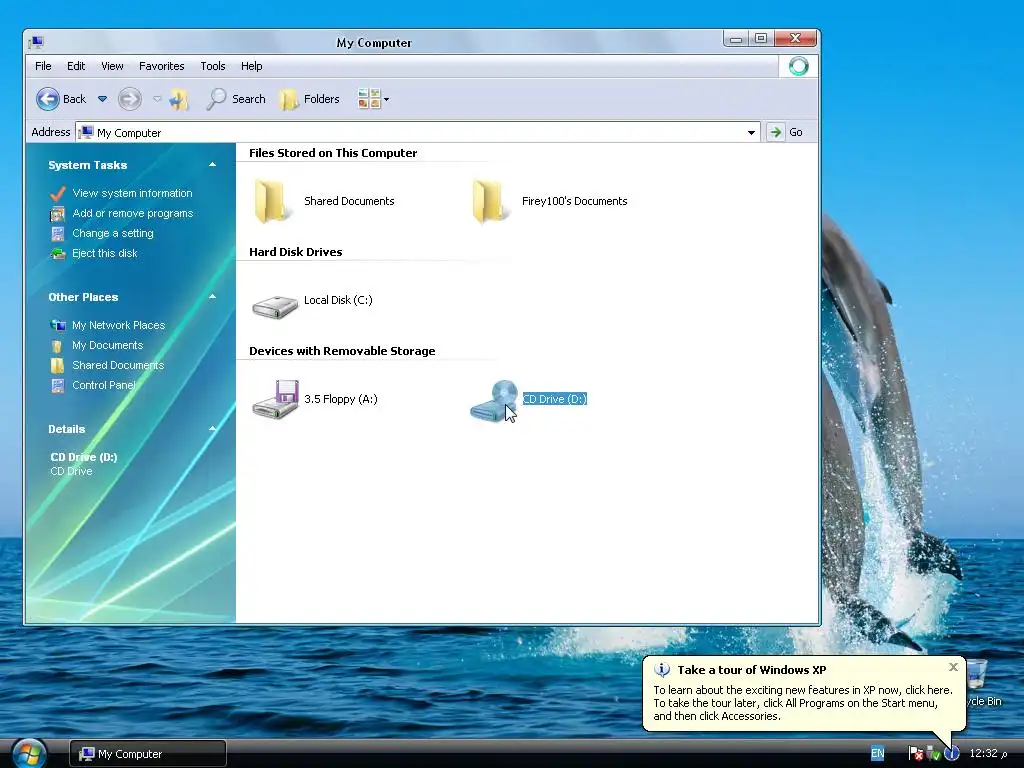
Task: Select Firey100's Documents folder icon
Action: (489, 202)
